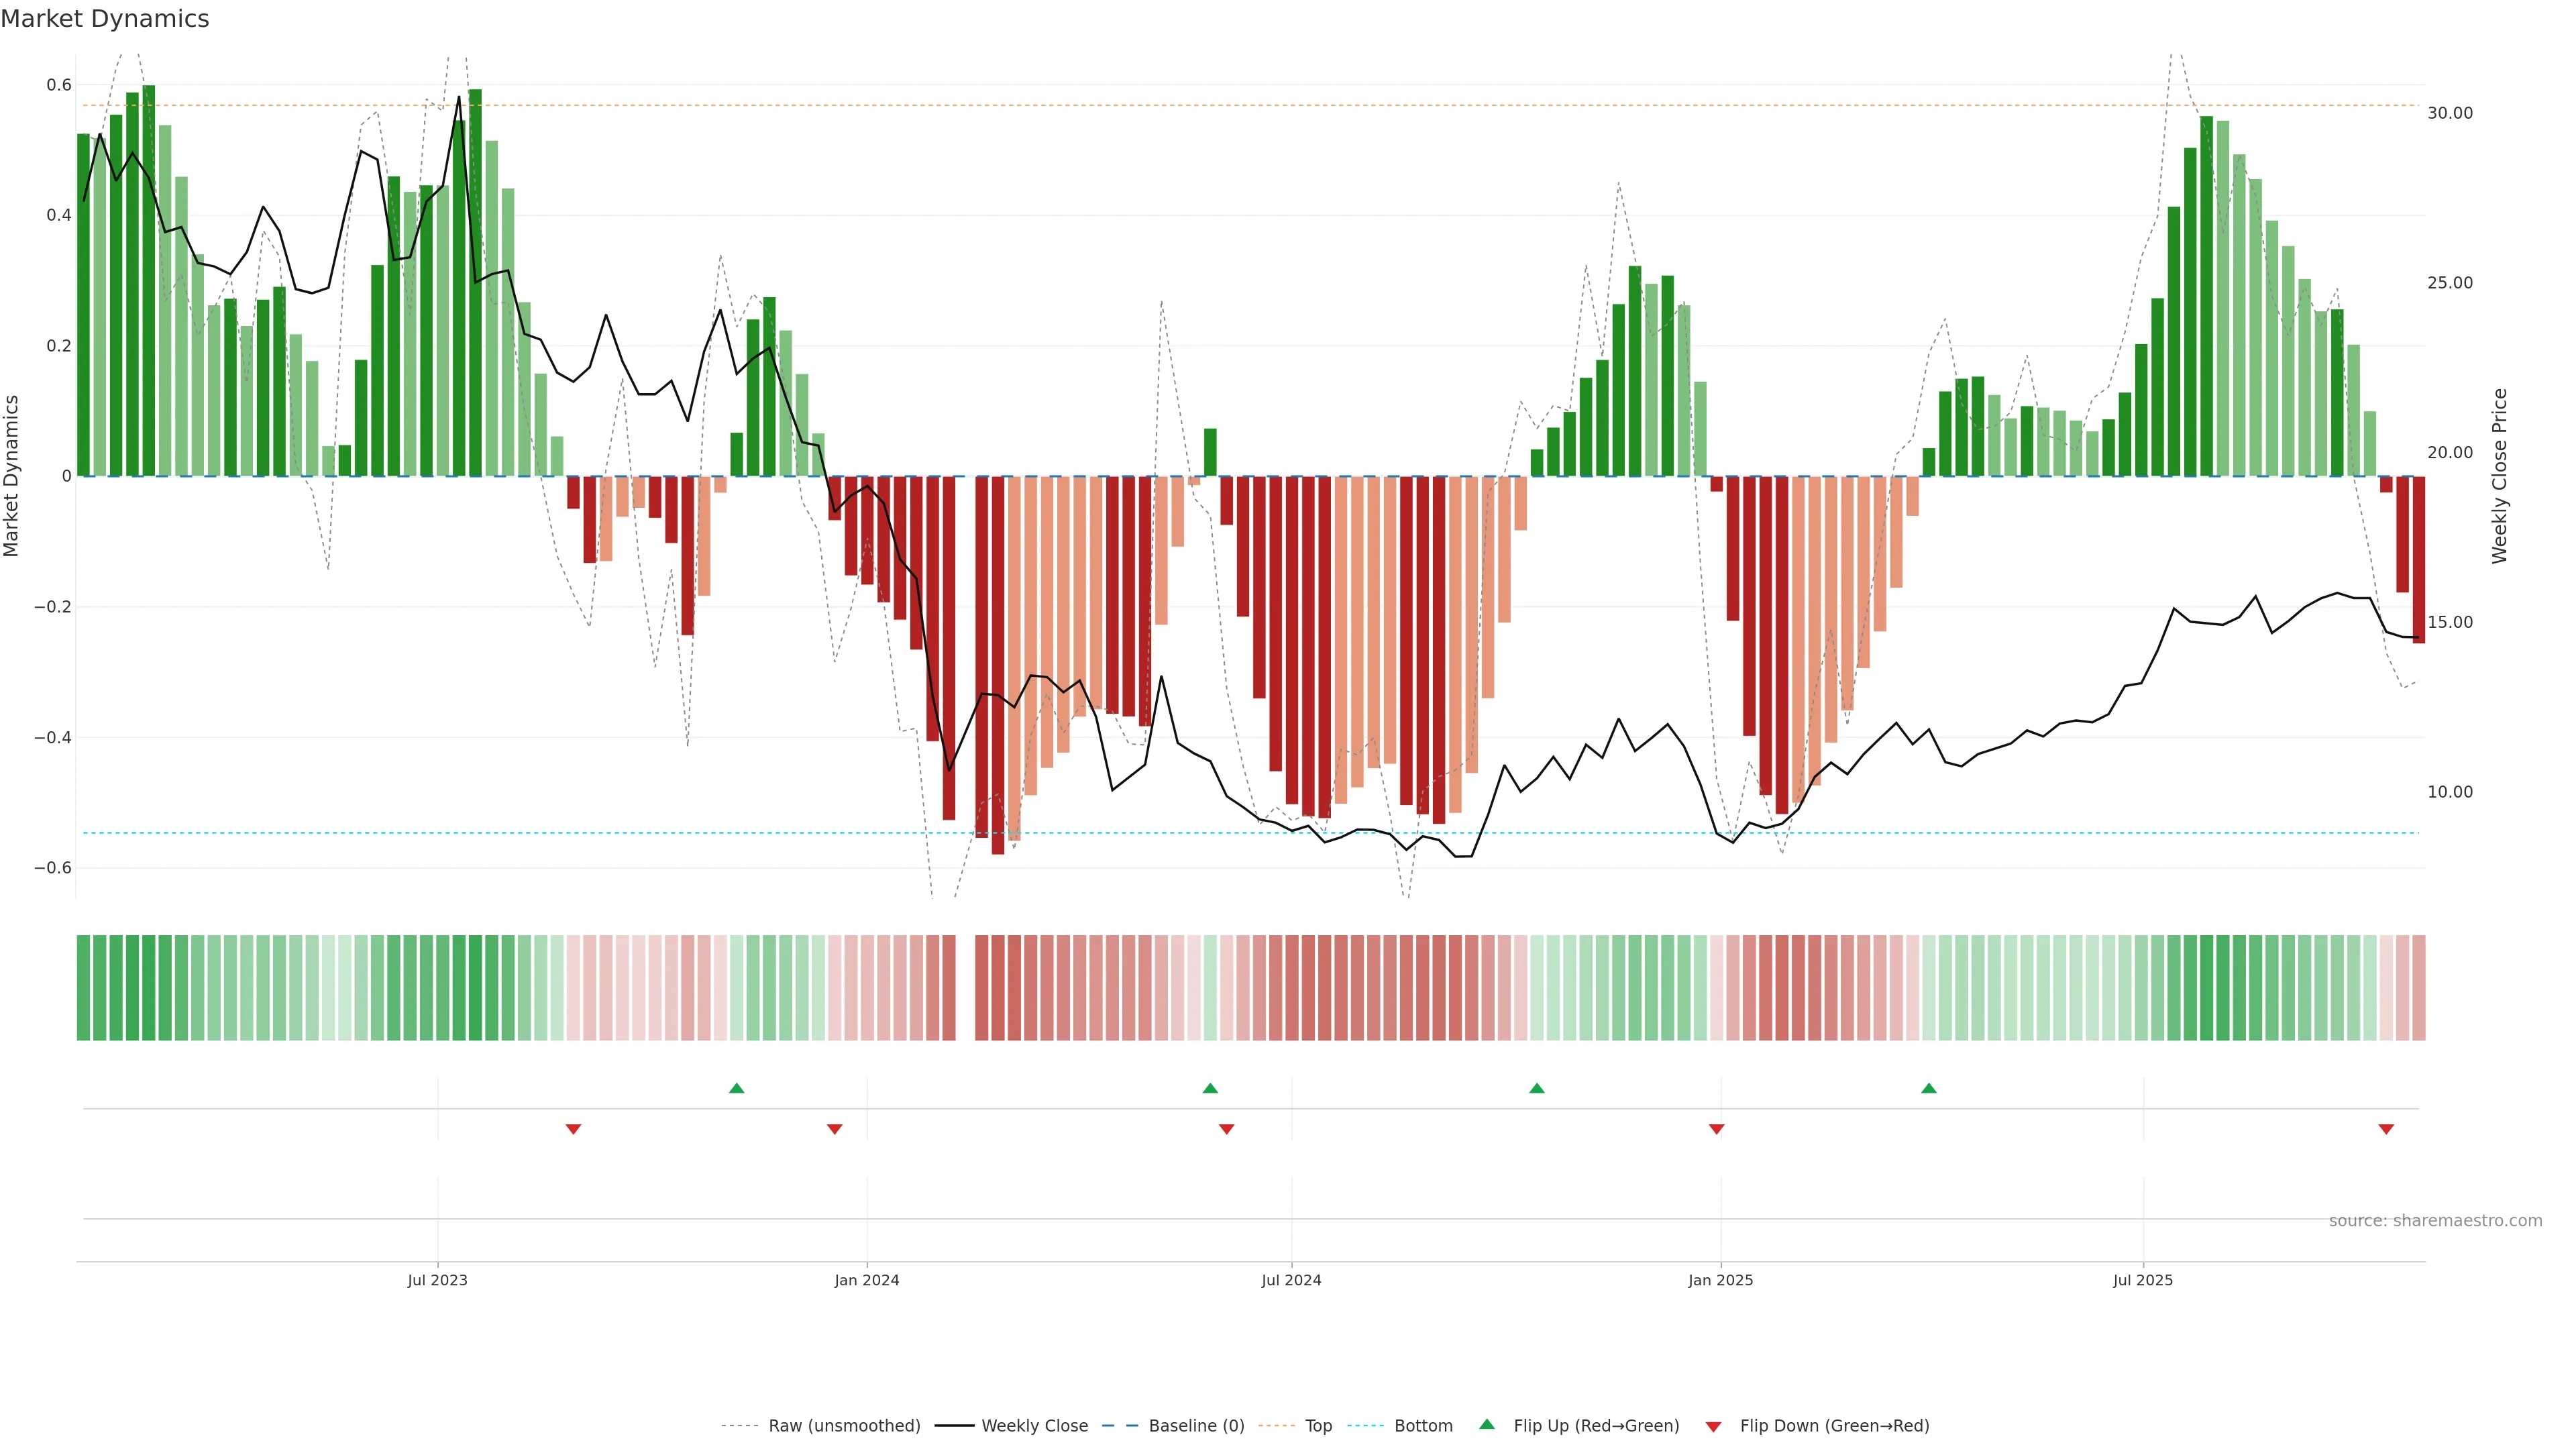Click the green flip-up marker around October 2024
Screen dimensions: 2576x1449
[1537, 1088]
